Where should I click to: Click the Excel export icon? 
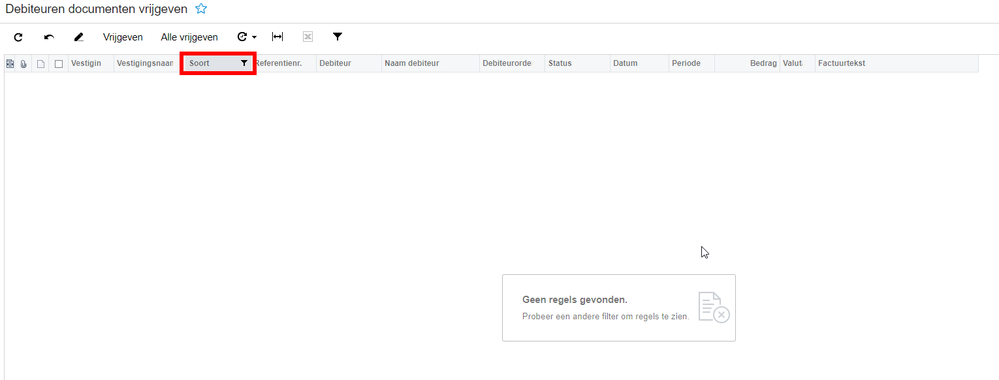click(x=308, y=37)
